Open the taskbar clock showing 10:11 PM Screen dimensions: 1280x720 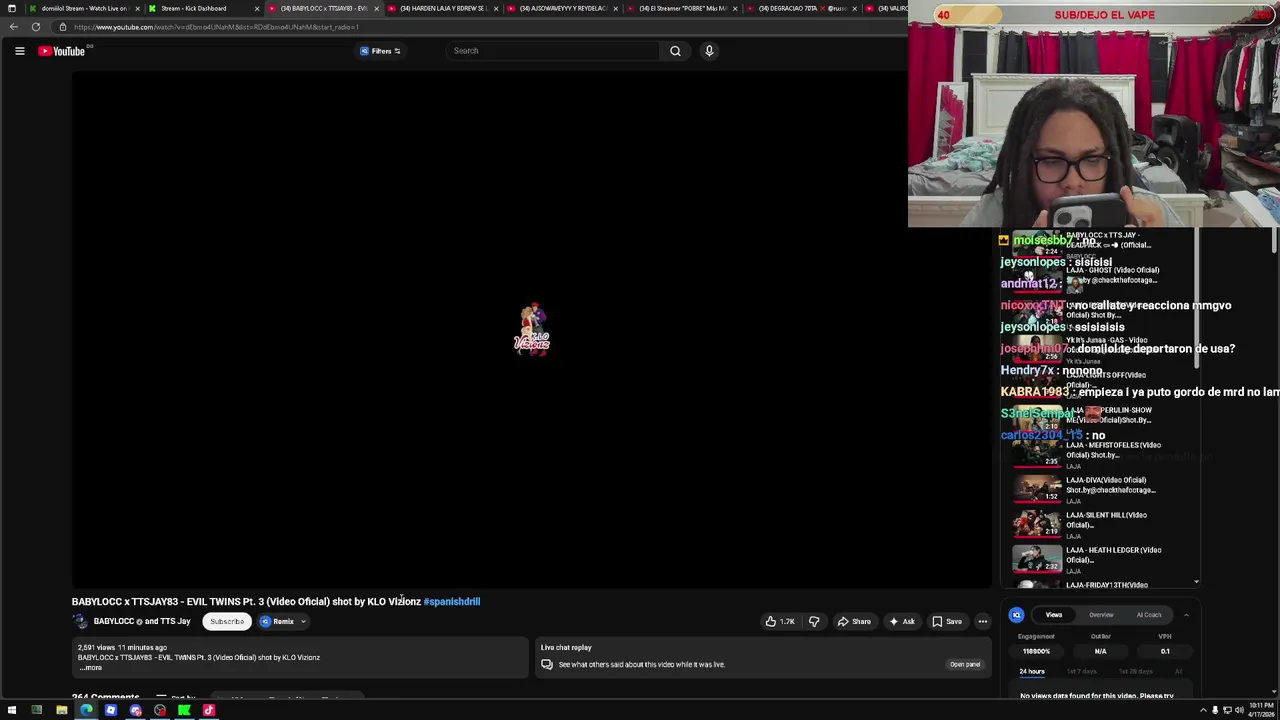[x=1260, y=710]
